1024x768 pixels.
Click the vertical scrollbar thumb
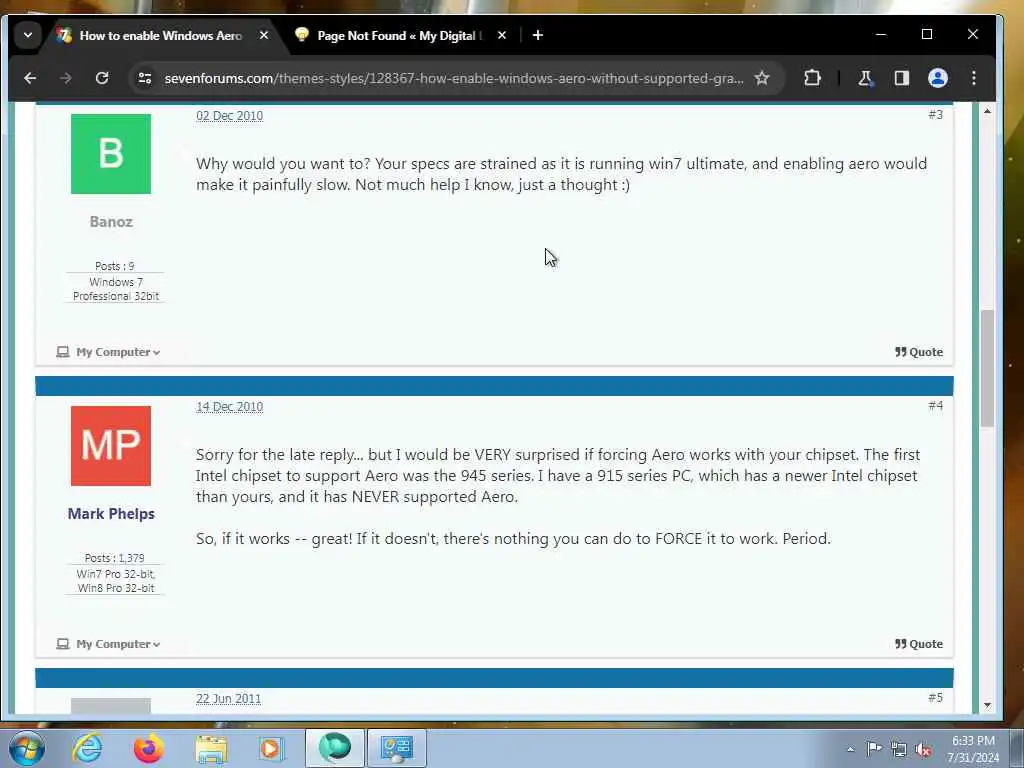[x=987, y=369]
